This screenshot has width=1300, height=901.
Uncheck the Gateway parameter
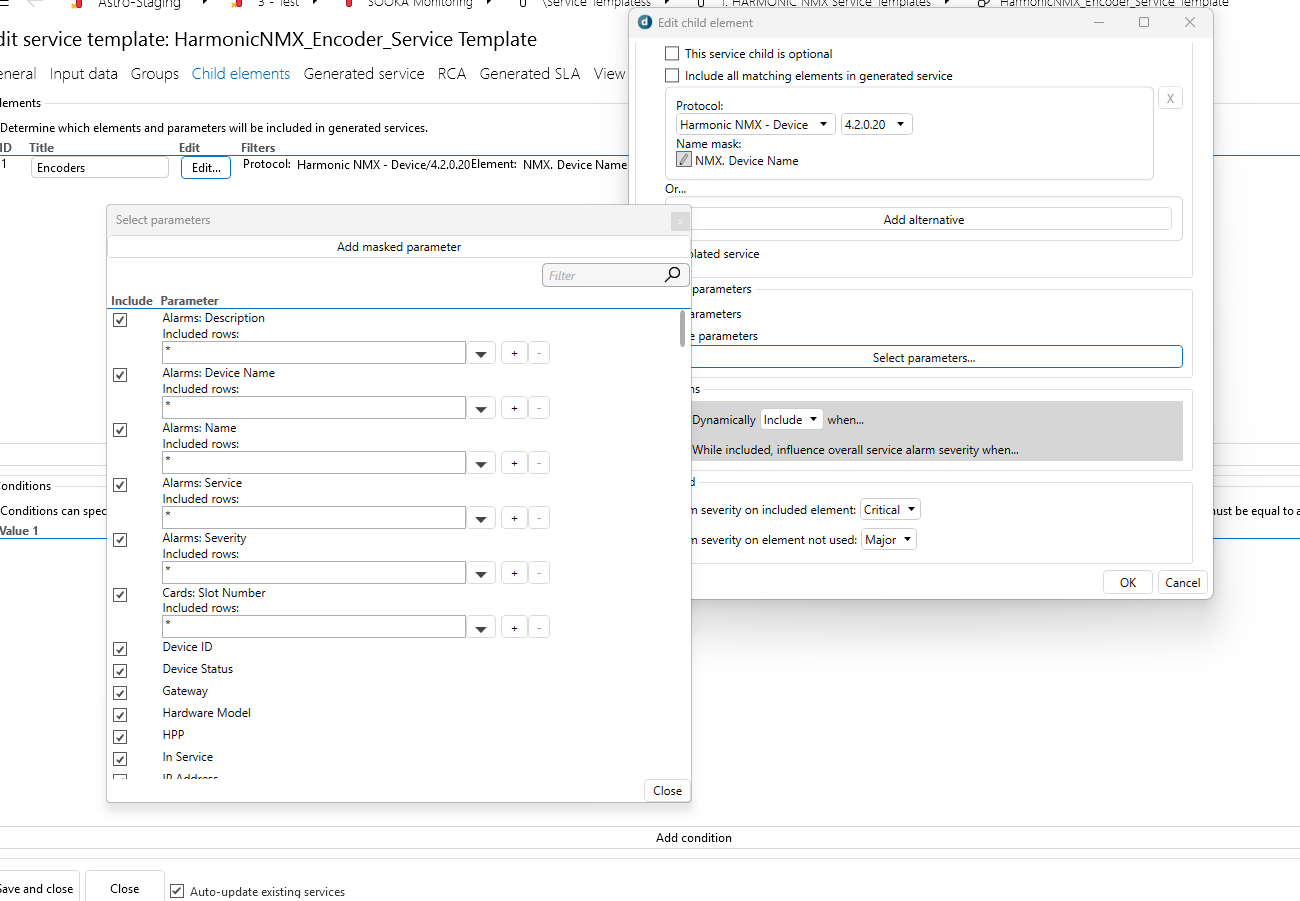pos(120,693)
